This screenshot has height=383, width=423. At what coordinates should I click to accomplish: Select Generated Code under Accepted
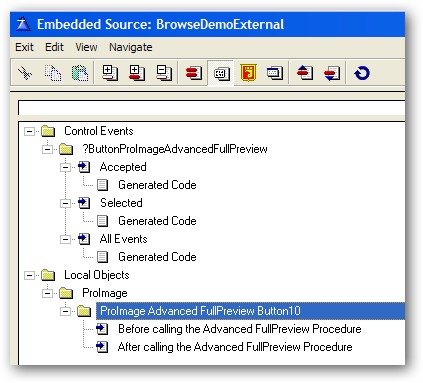click(157, 185)
